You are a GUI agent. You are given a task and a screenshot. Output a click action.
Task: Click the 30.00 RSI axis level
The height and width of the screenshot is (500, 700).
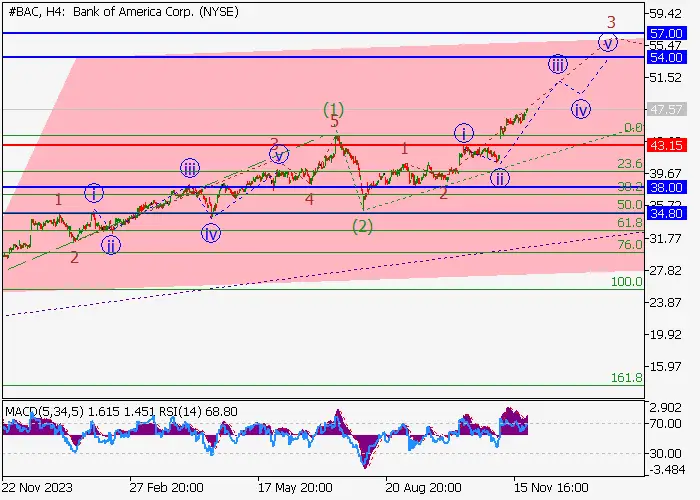click(665, 454)
